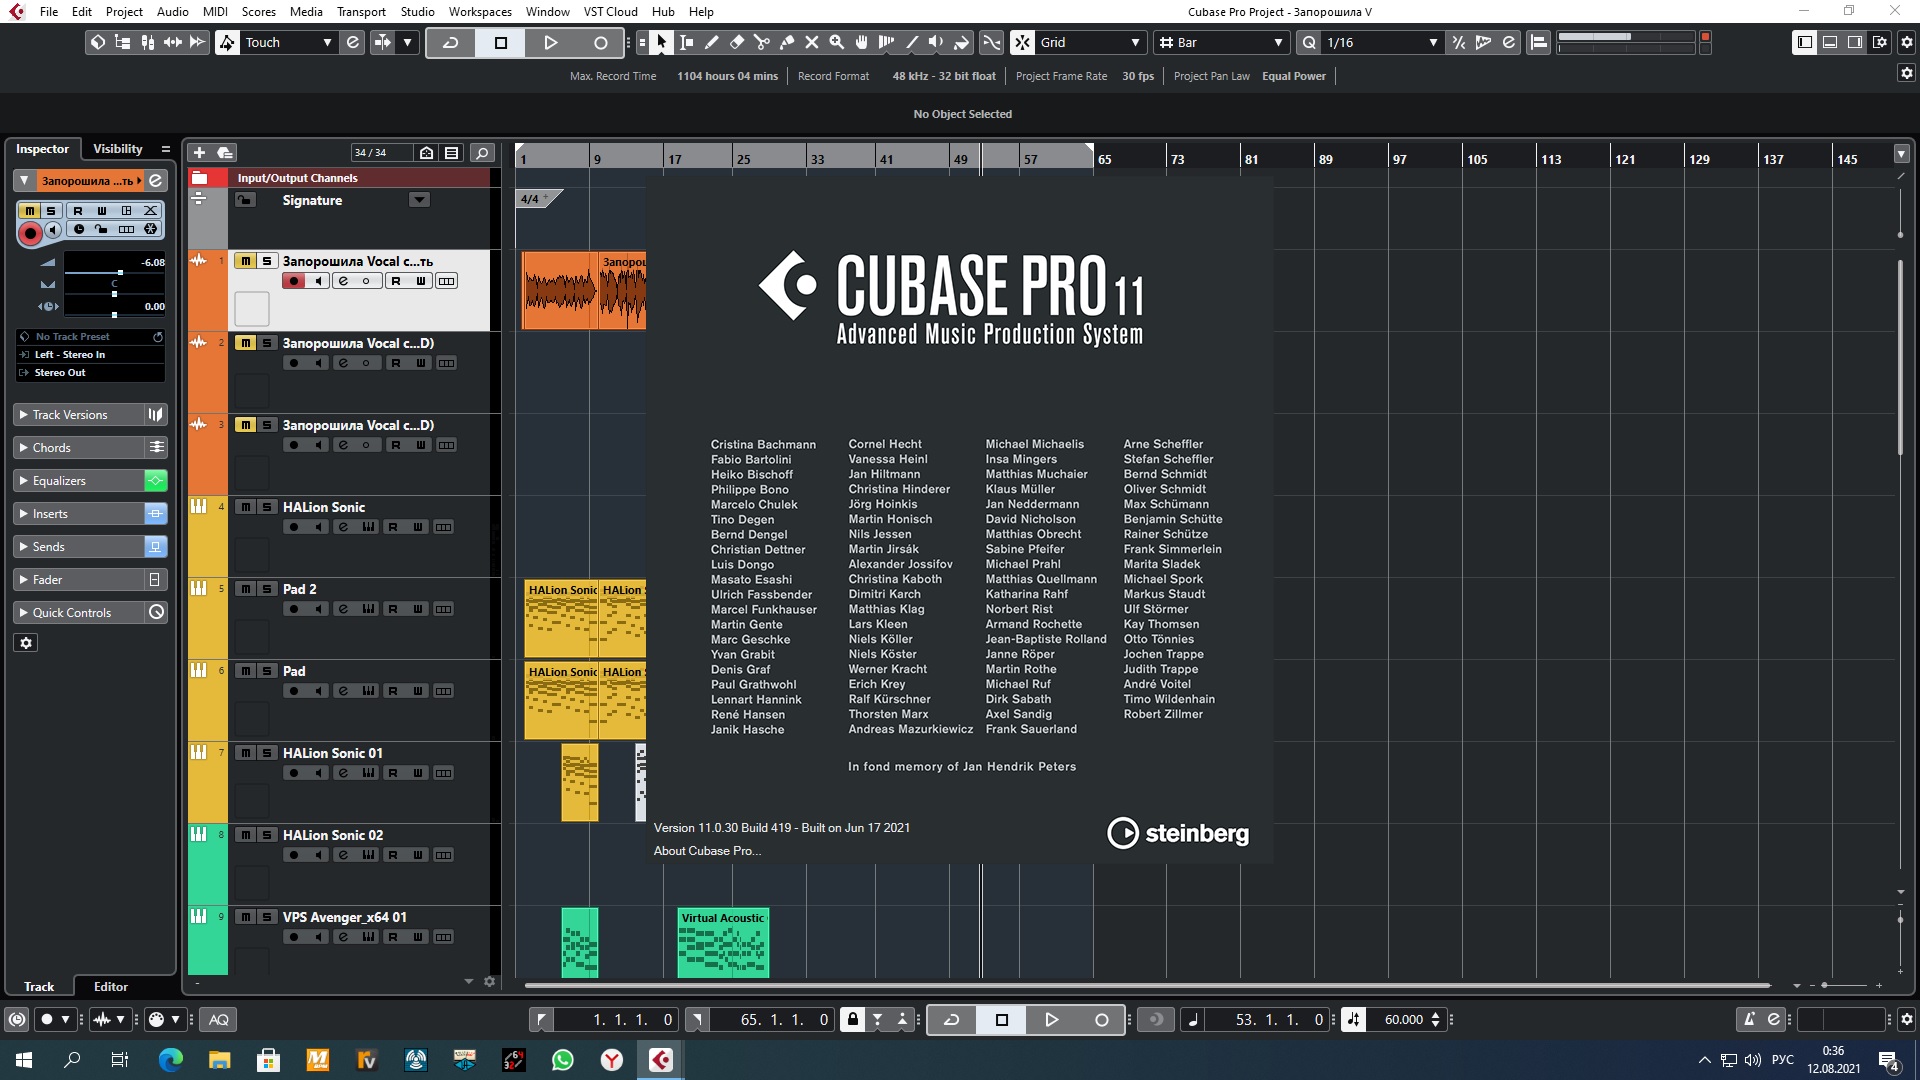
Task: Select the Zoom magnifier tool
Action: (x=837, y=42)
